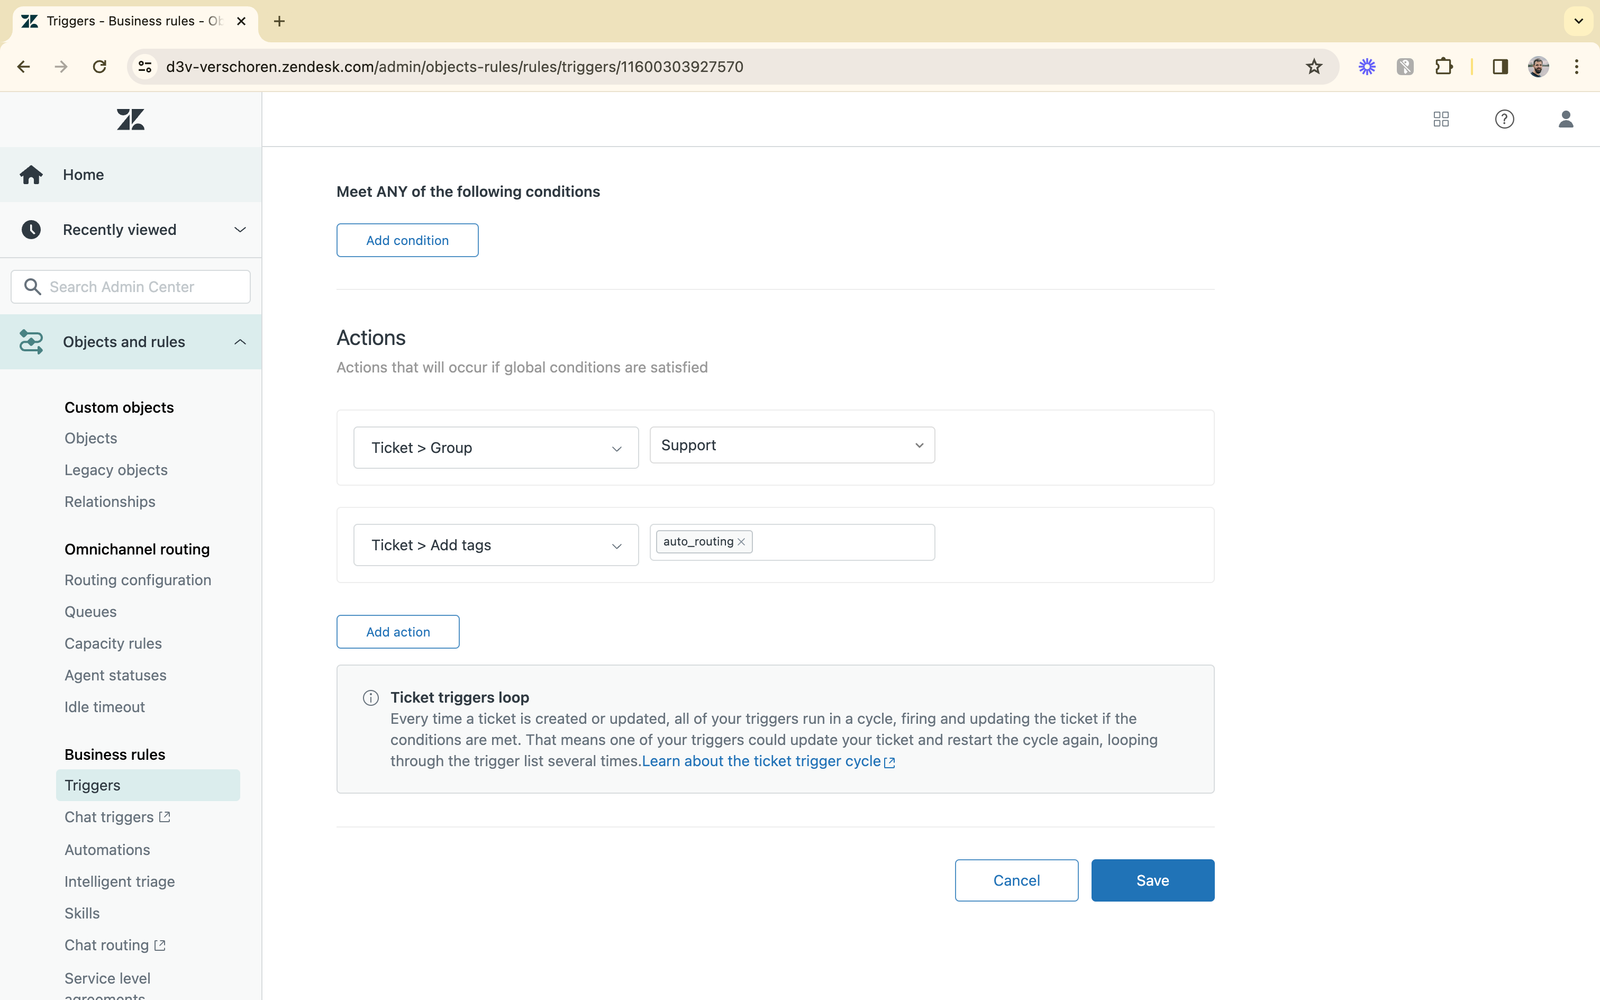Viewport: 1600px width, 1000px height.
Task: Open the Ticket > Group action dropdown
Action: pyautogui.click(x=495, y=447)
